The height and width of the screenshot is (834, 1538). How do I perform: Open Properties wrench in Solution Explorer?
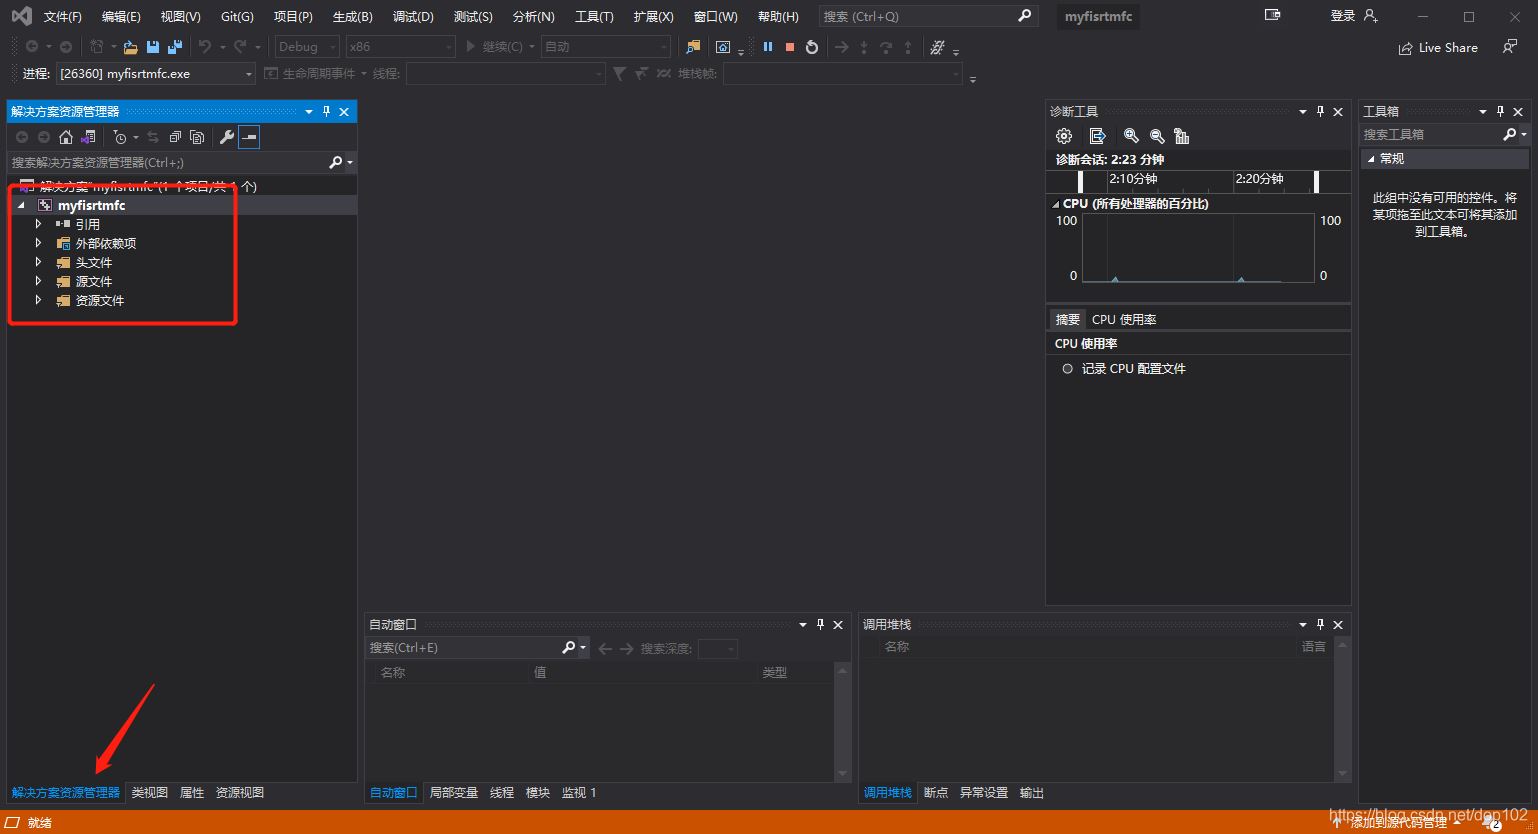click(227, 137)
